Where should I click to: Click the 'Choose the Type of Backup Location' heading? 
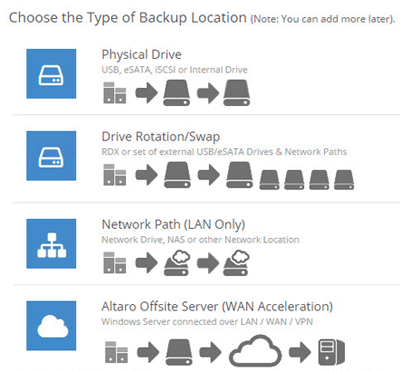[128, 18]
